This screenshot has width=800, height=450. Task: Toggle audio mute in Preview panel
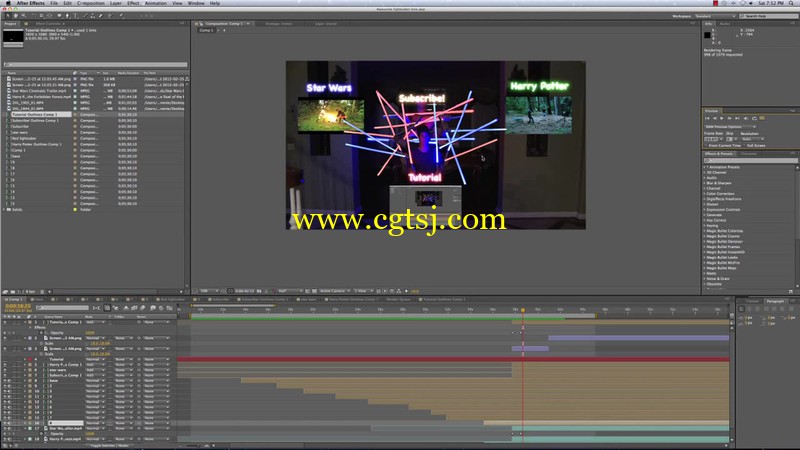point(746,118)
